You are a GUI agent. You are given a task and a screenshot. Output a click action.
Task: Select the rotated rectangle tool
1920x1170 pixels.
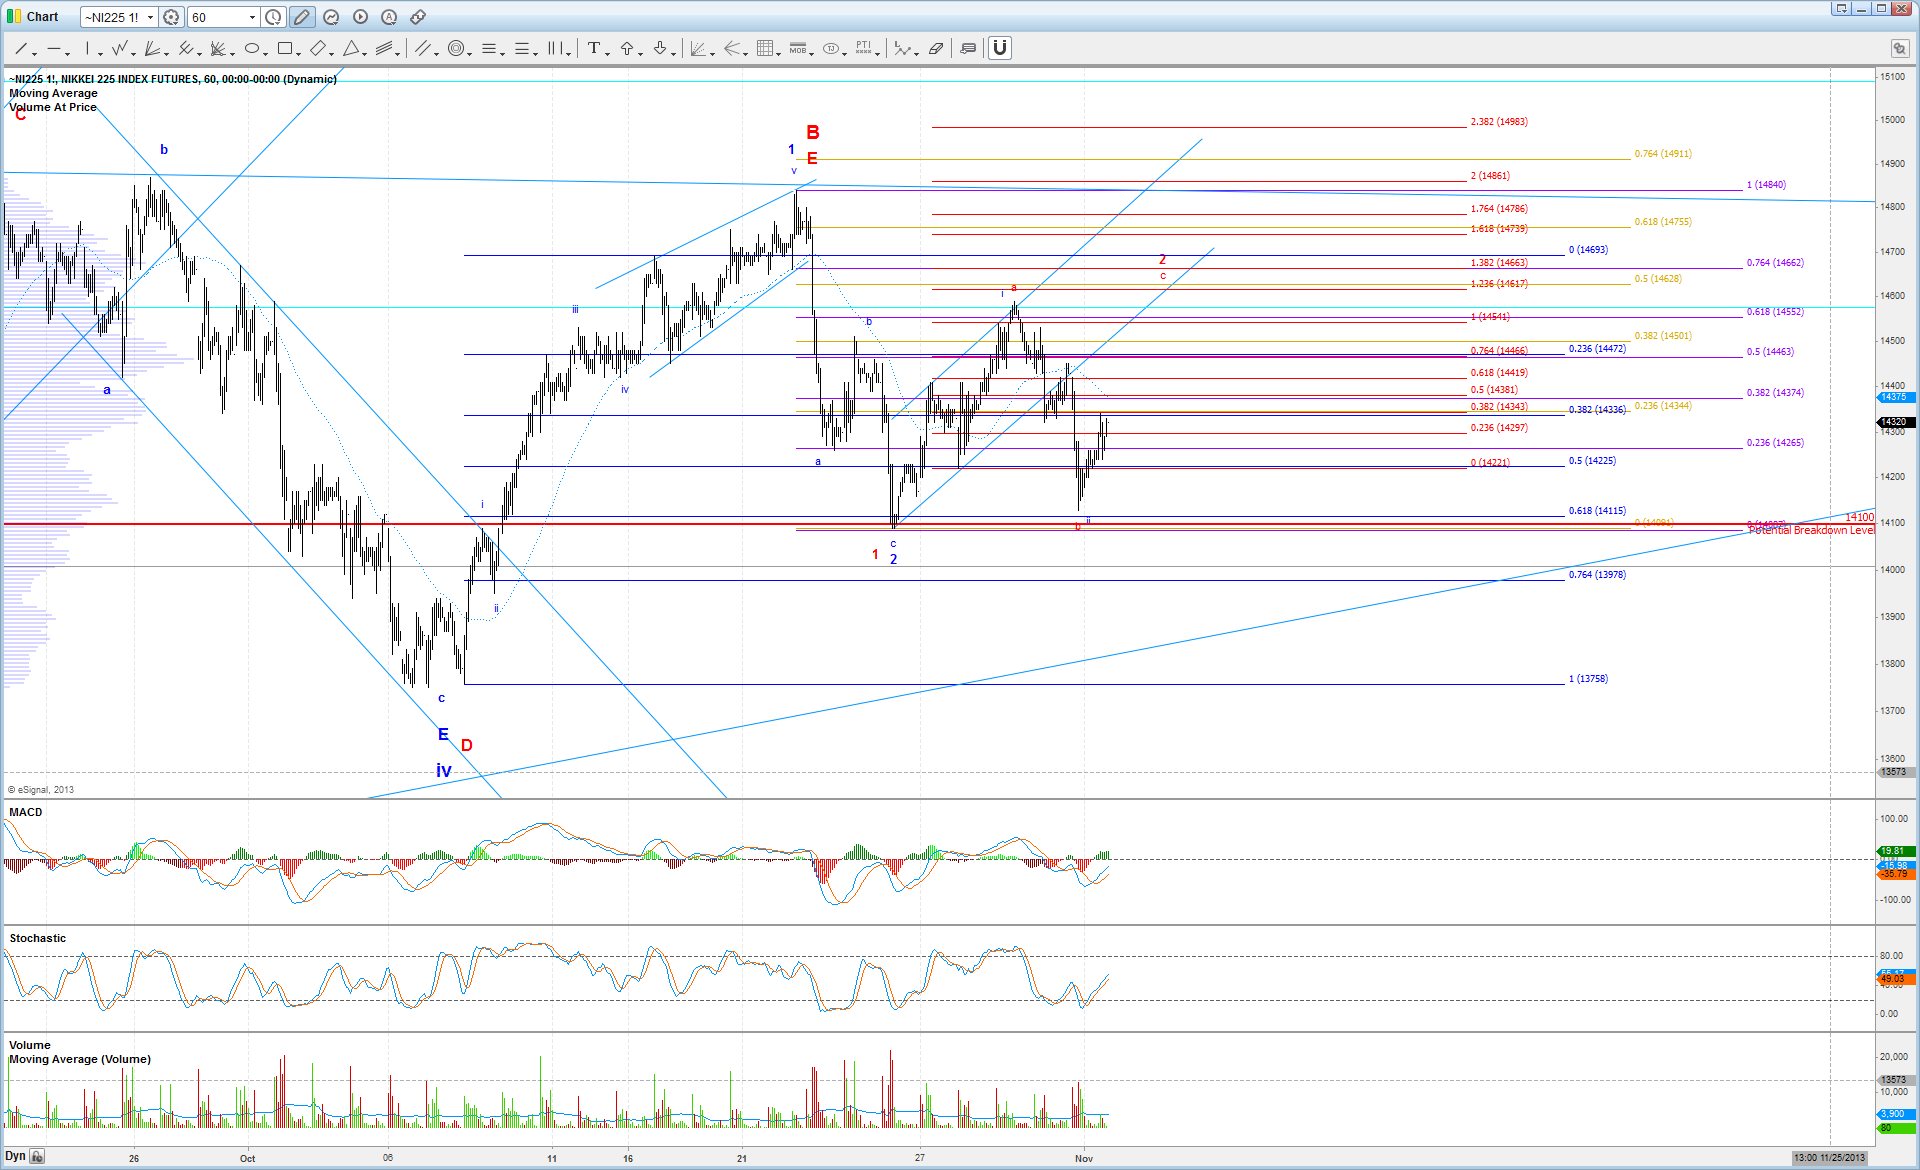317,48
